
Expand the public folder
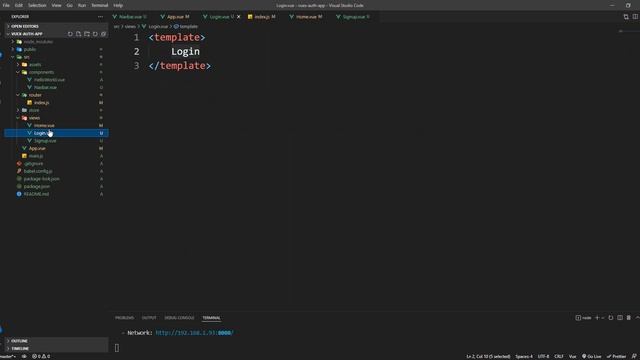(x=56, y=49)
